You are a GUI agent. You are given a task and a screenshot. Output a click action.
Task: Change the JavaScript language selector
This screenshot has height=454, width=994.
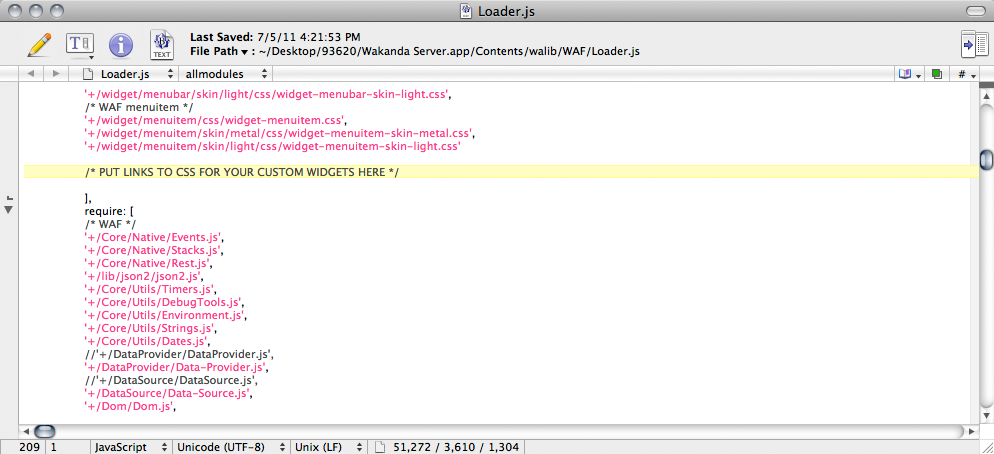pos(128,446)
